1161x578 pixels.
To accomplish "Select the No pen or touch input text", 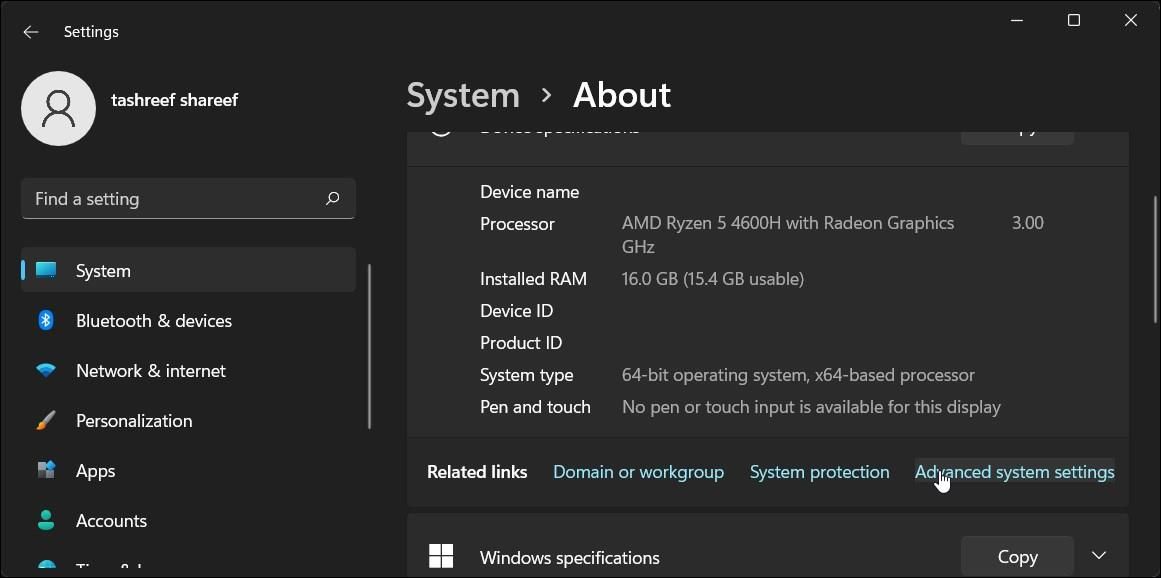I will pos(812,407).
